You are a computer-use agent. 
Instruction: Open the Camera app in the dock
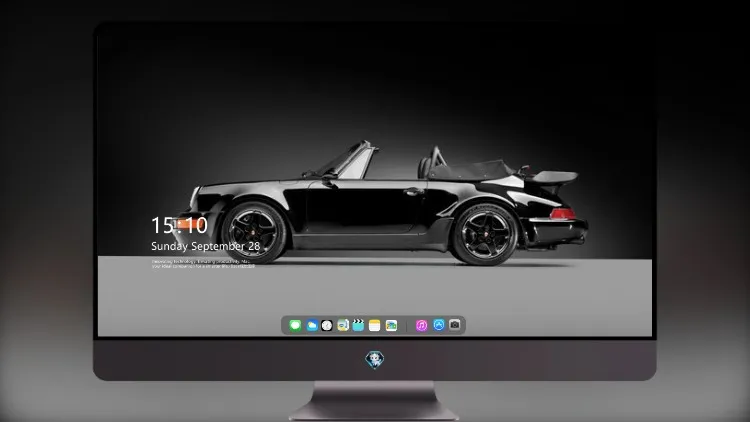455,325
